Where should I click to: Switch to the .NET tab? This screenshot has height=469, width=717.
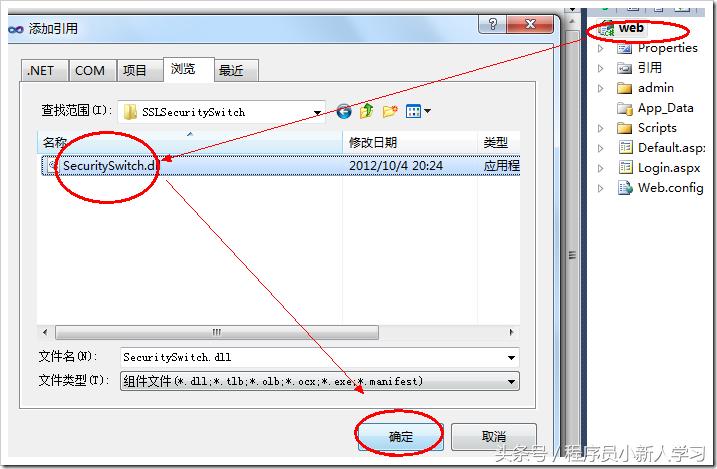[x=44, y=71]
